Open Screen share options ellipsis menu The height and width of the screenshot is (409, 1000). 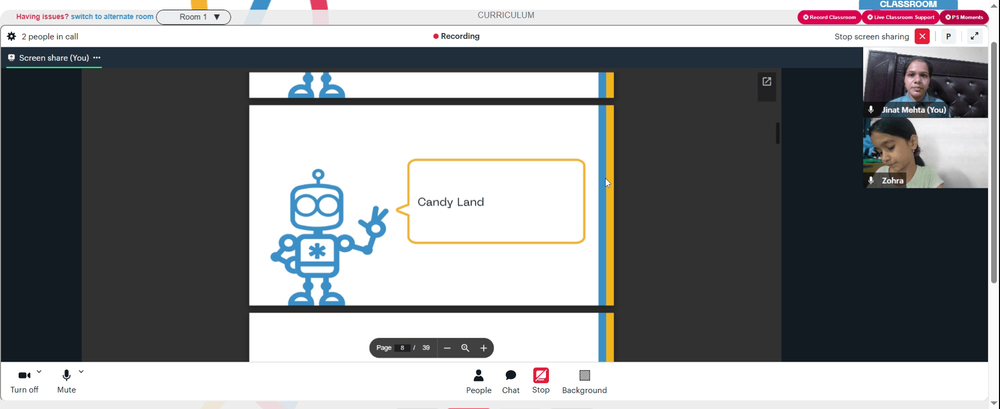pos(97,57)
